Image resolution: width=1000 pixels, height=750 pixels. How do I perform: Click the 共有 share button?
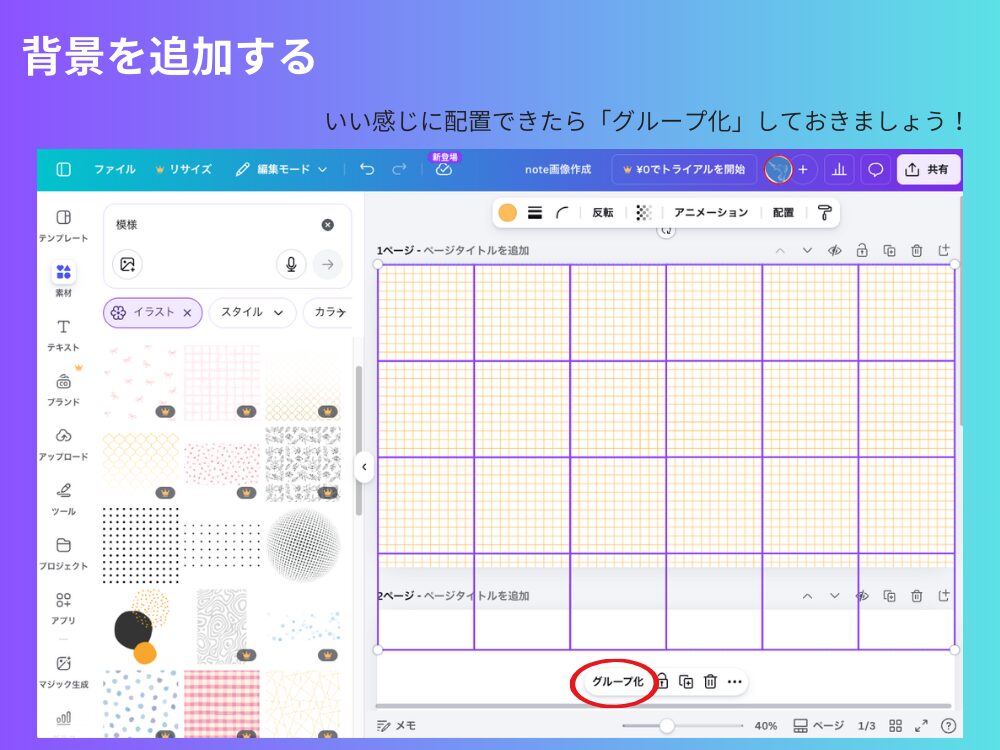click(928, 169)
